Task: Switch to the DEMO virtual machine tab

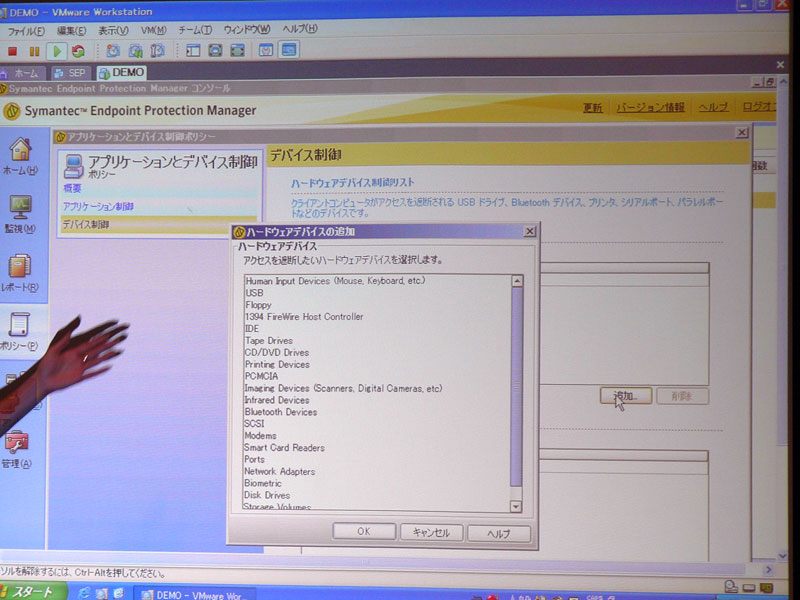Action: click(x=121, y=72)
